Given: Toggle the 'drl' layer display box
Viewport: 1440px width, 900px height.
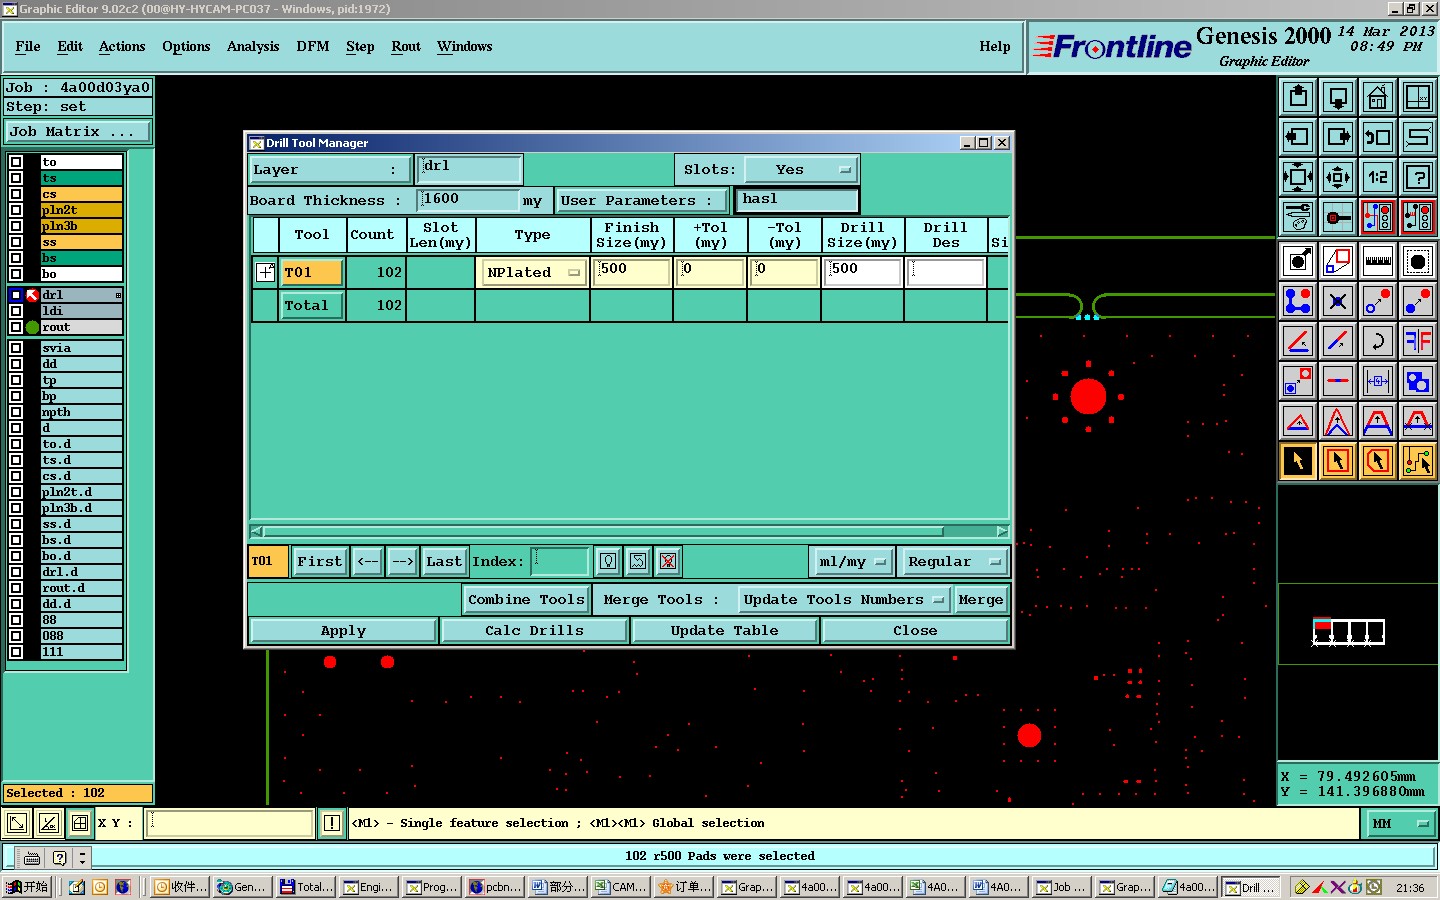Looking at the screenshot, I should point(16,295).
